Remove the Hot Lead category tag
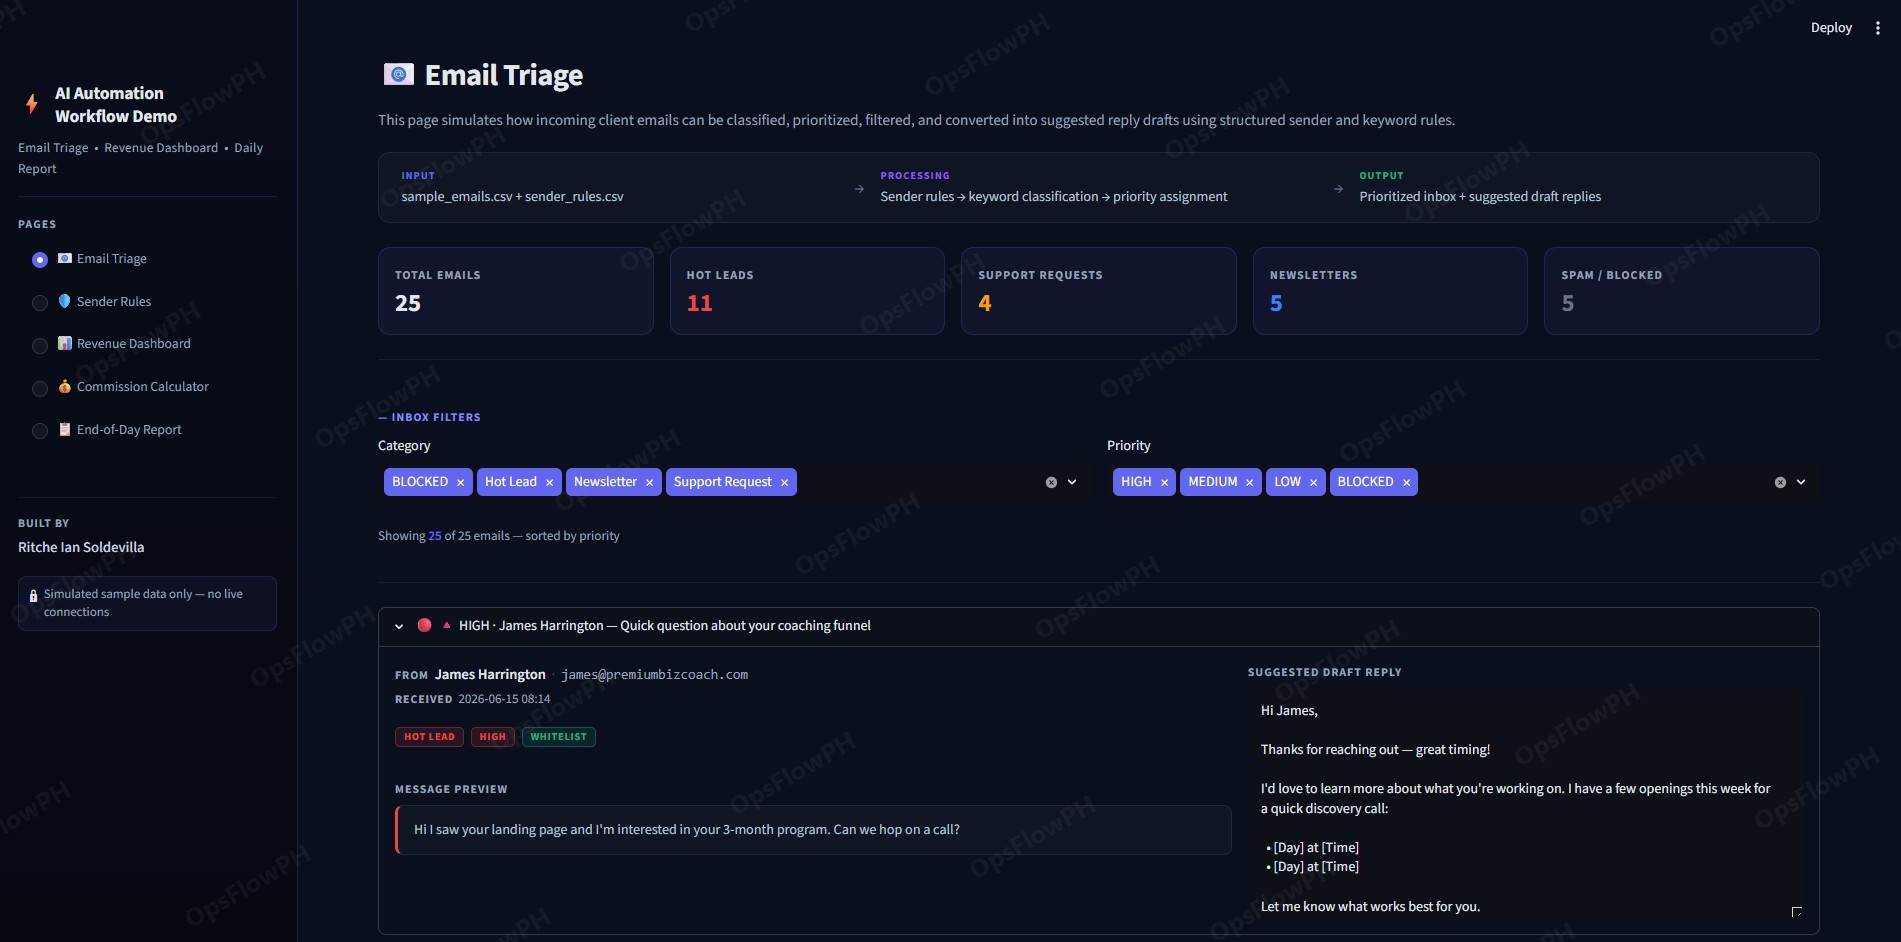Viewport: 1901px width, 942px height. [549, 482]
